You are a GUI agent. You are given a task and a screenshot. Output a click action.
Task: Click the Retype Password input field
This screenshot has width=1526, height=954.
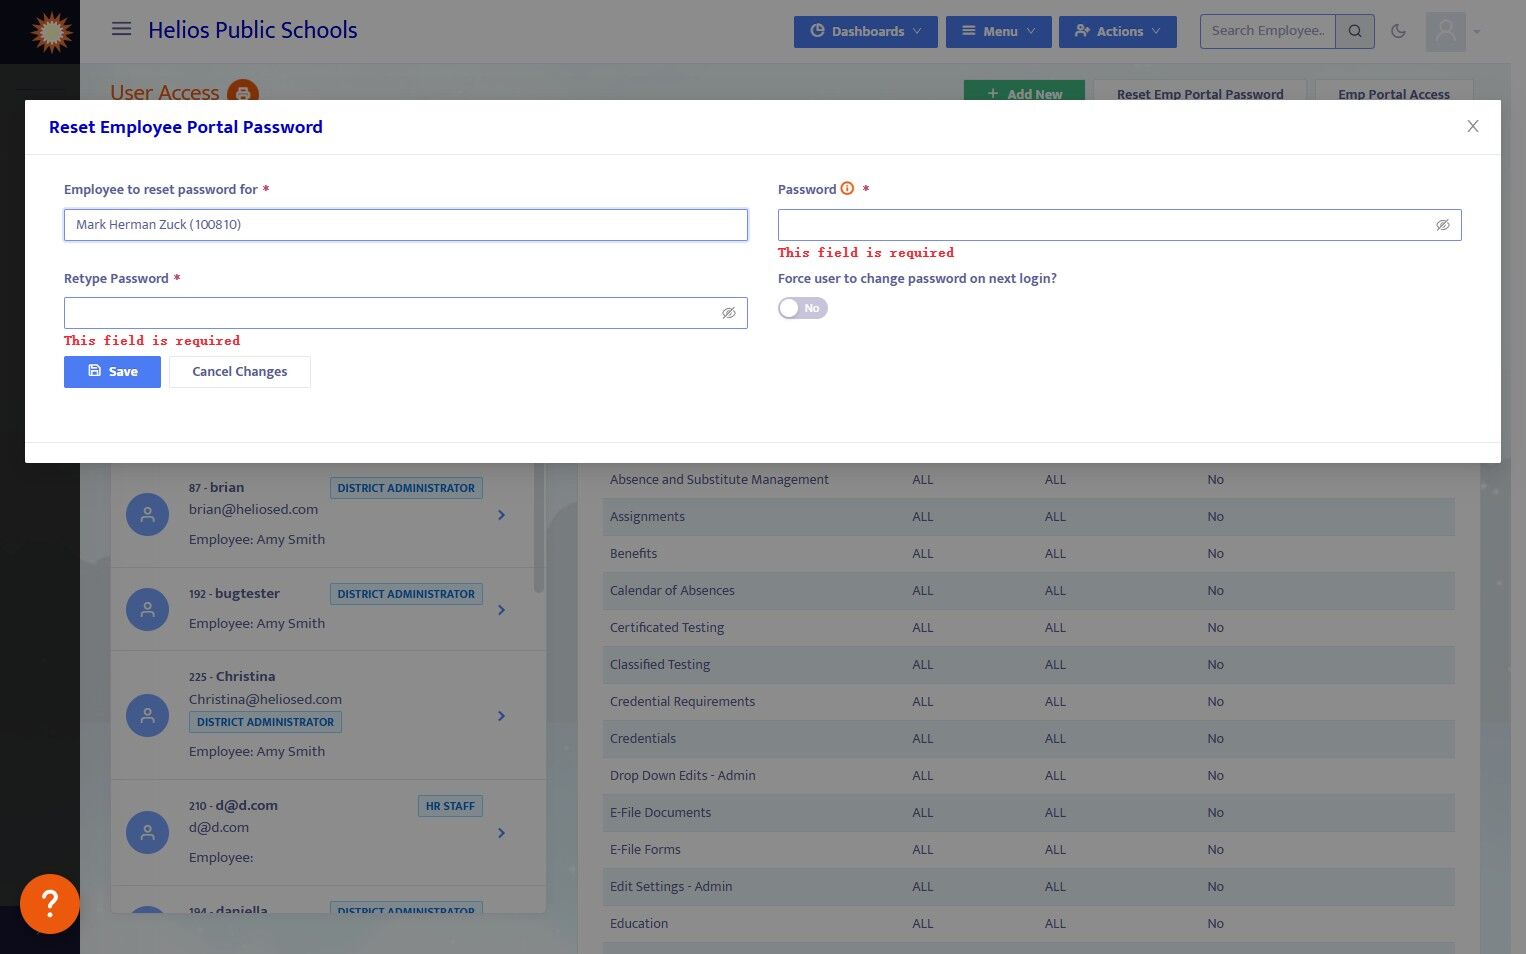pyautogui.click(x=406, y=313)
